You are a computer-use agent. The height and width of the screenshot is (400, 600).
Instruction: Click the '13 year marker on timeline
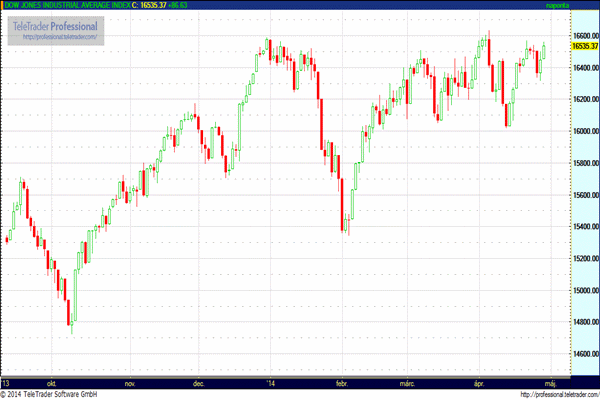6,384
